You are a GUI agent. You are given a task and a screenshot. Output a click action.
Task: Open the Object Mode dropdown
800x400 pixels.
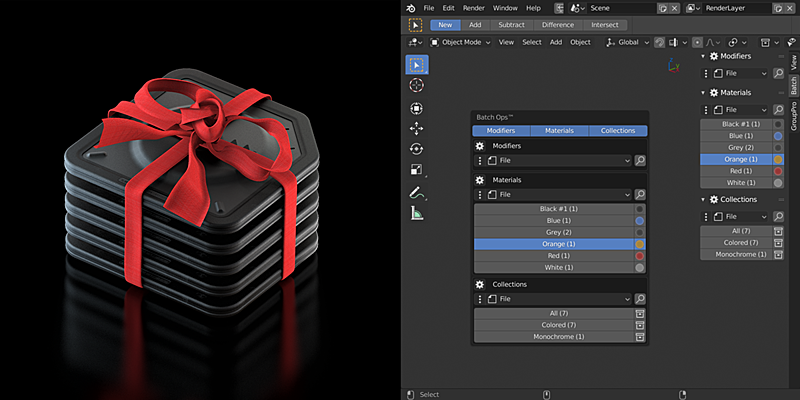[x=460, y=42]
